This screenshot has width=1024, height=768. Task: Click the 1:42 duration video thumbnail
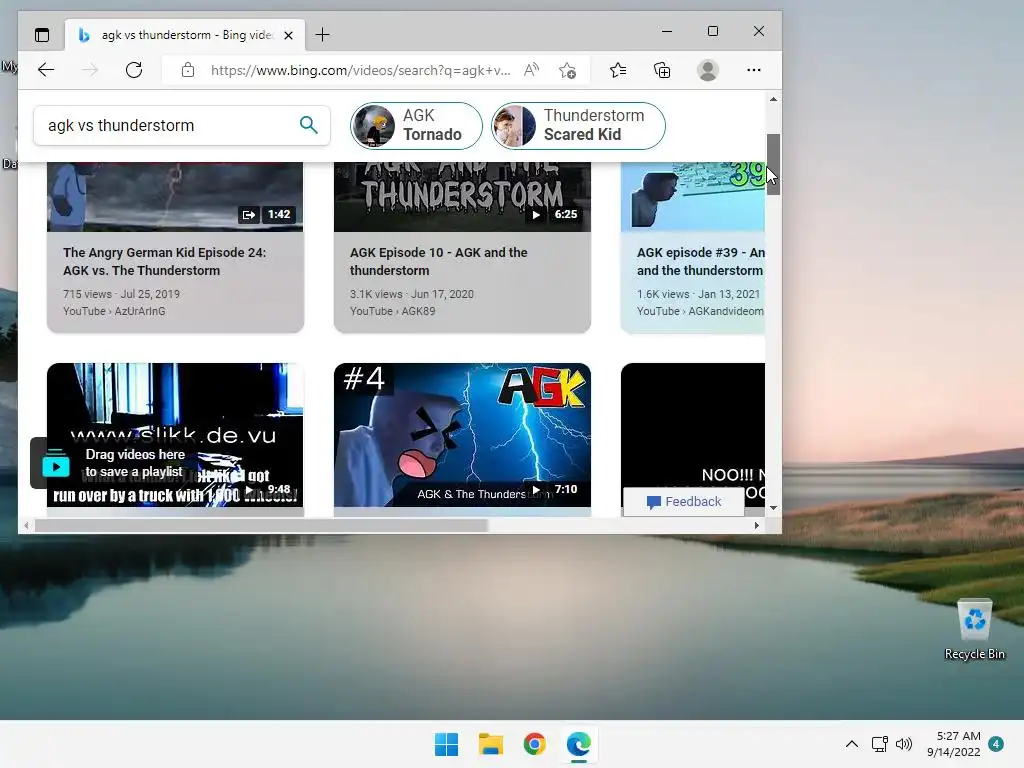(175, 197)
